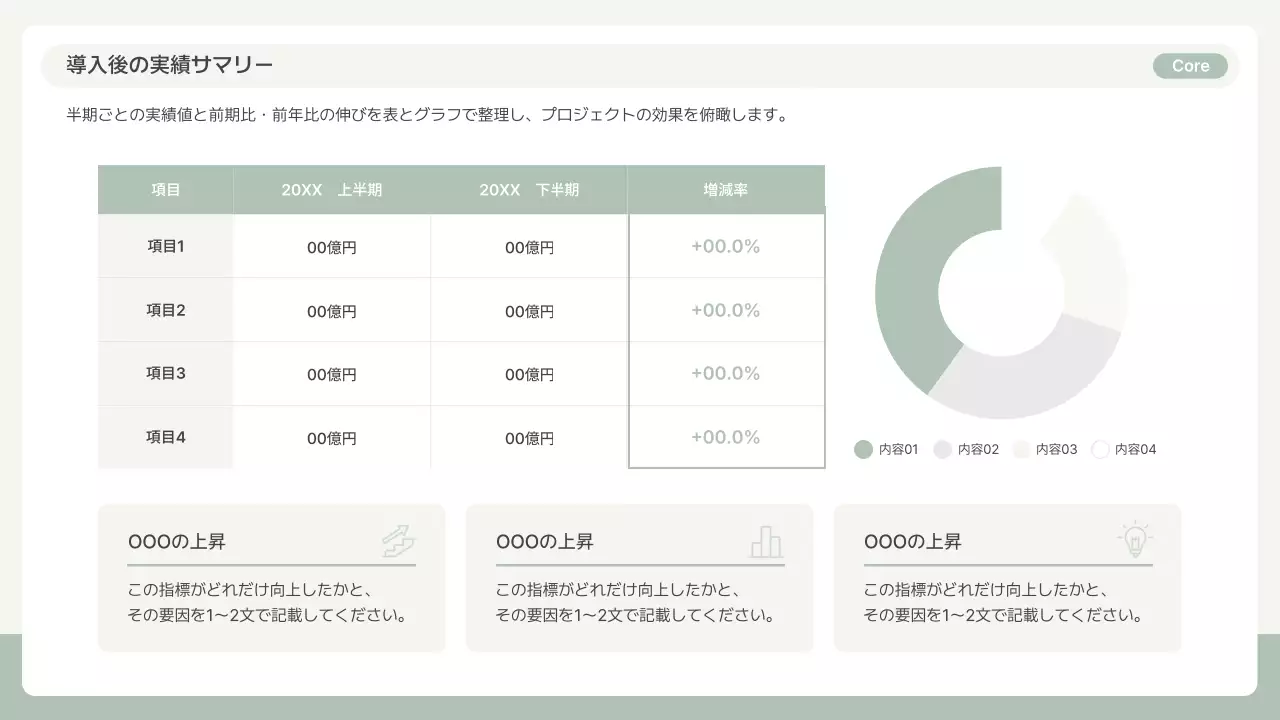Click the 項目1 row label
The height and width of the screenshot is (720, 1280).
[165, 245]
